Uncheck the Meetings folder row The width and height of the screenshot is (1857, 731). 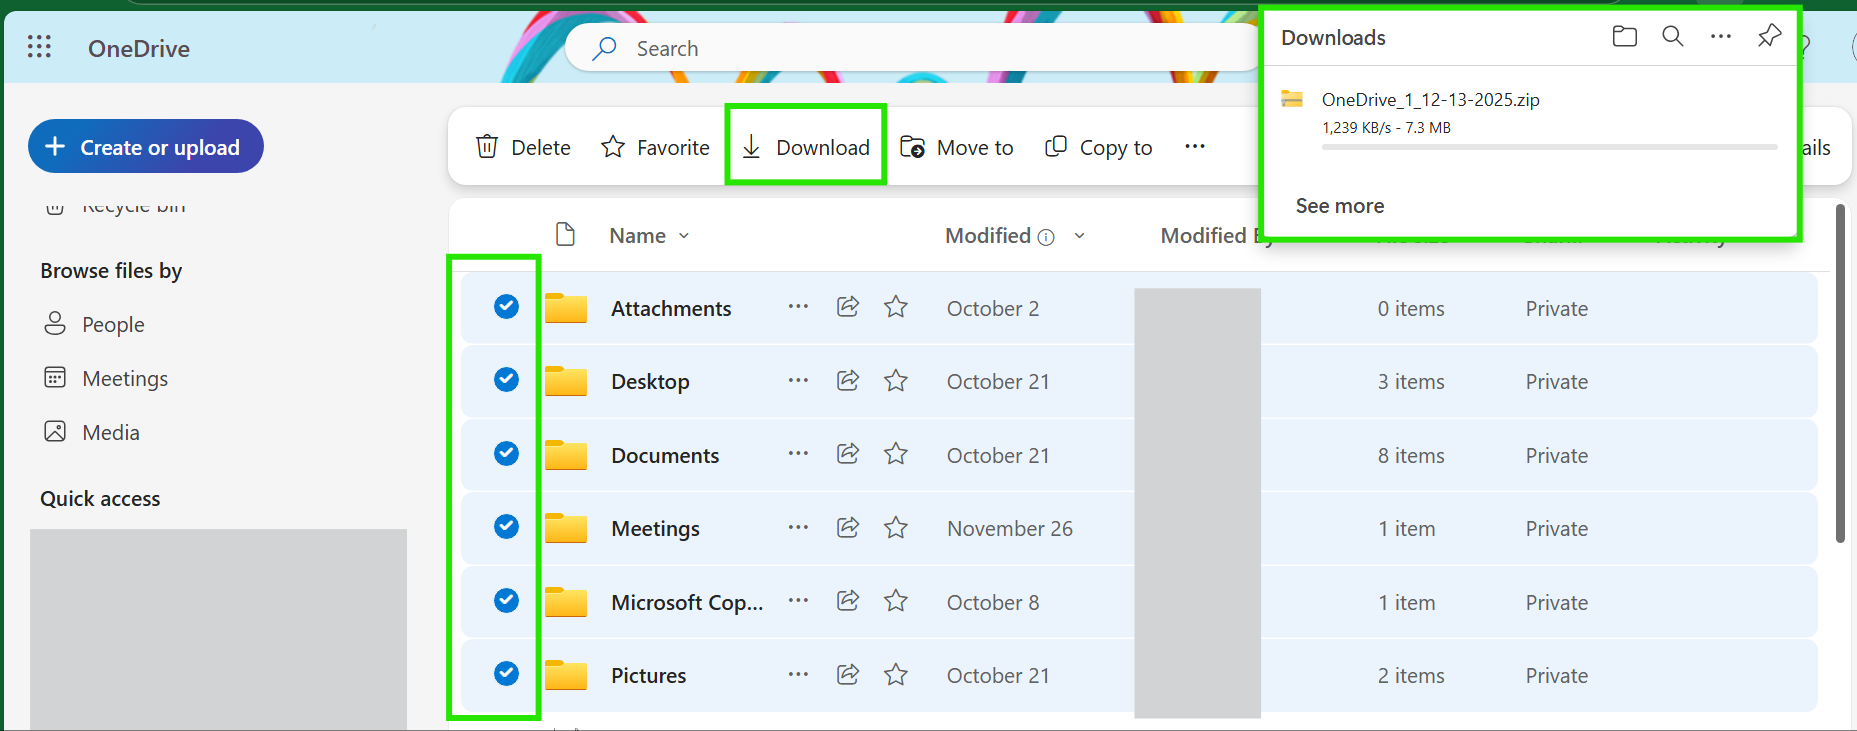pos(507,527)
